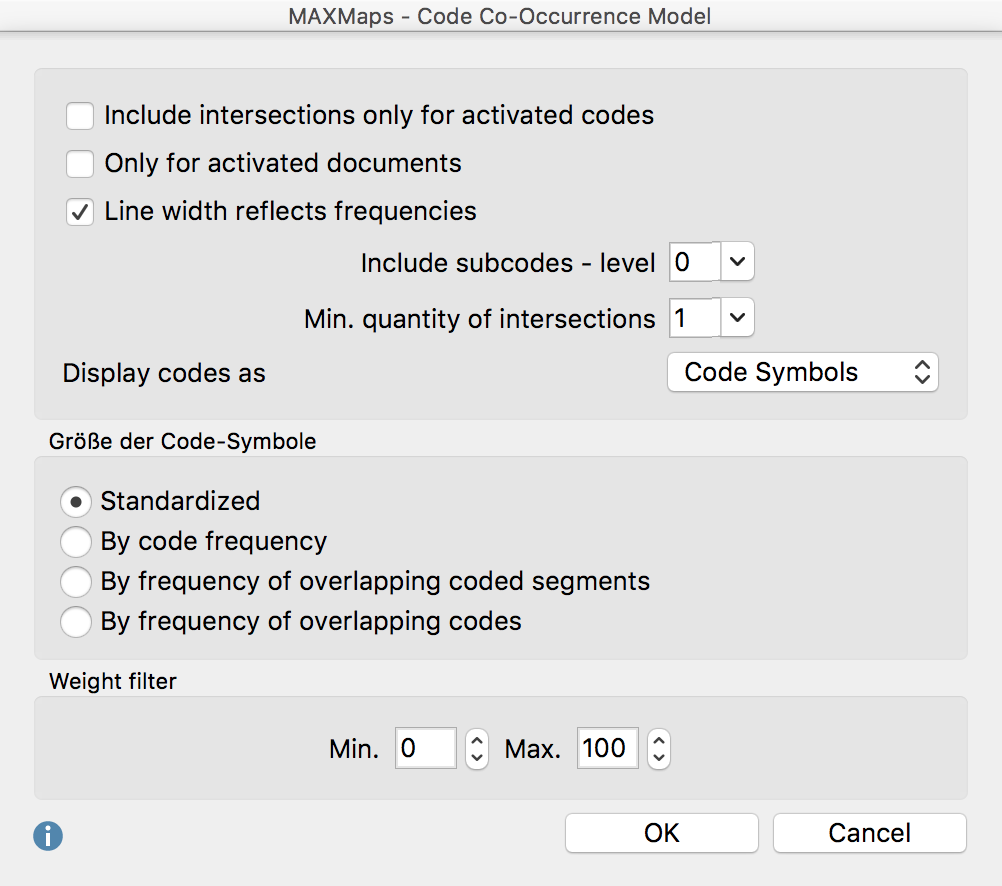Confirm settings with OK button

point(661,832)
